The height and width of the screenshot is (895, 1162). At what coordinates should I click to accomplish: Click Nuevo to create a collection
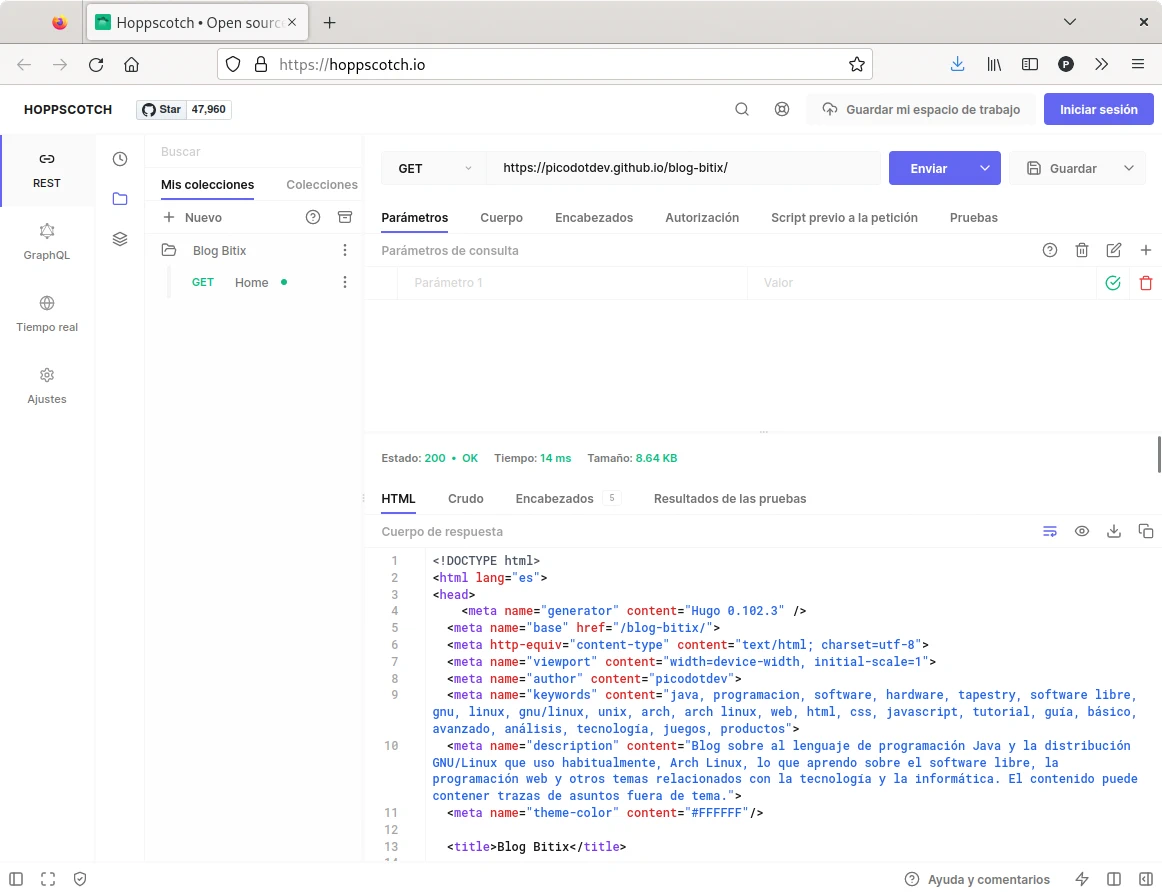[x=193, y=218]
